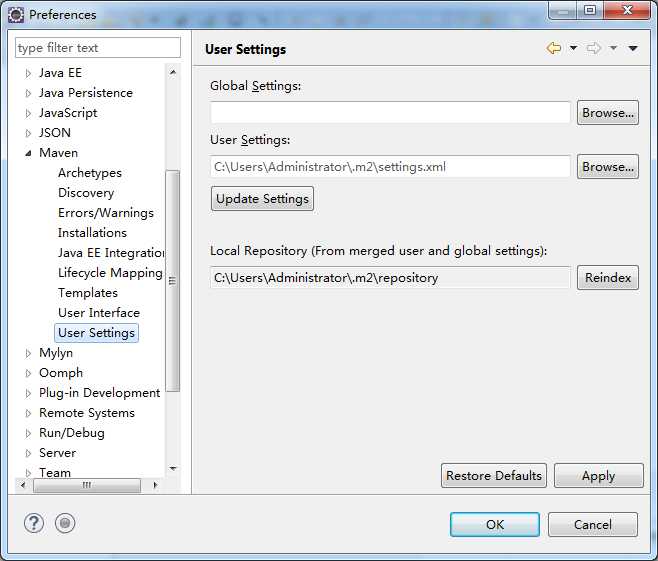Click the horizontal scrollbar thumb of tree
This screenshot has height=561, width=658.
(86, 485)
